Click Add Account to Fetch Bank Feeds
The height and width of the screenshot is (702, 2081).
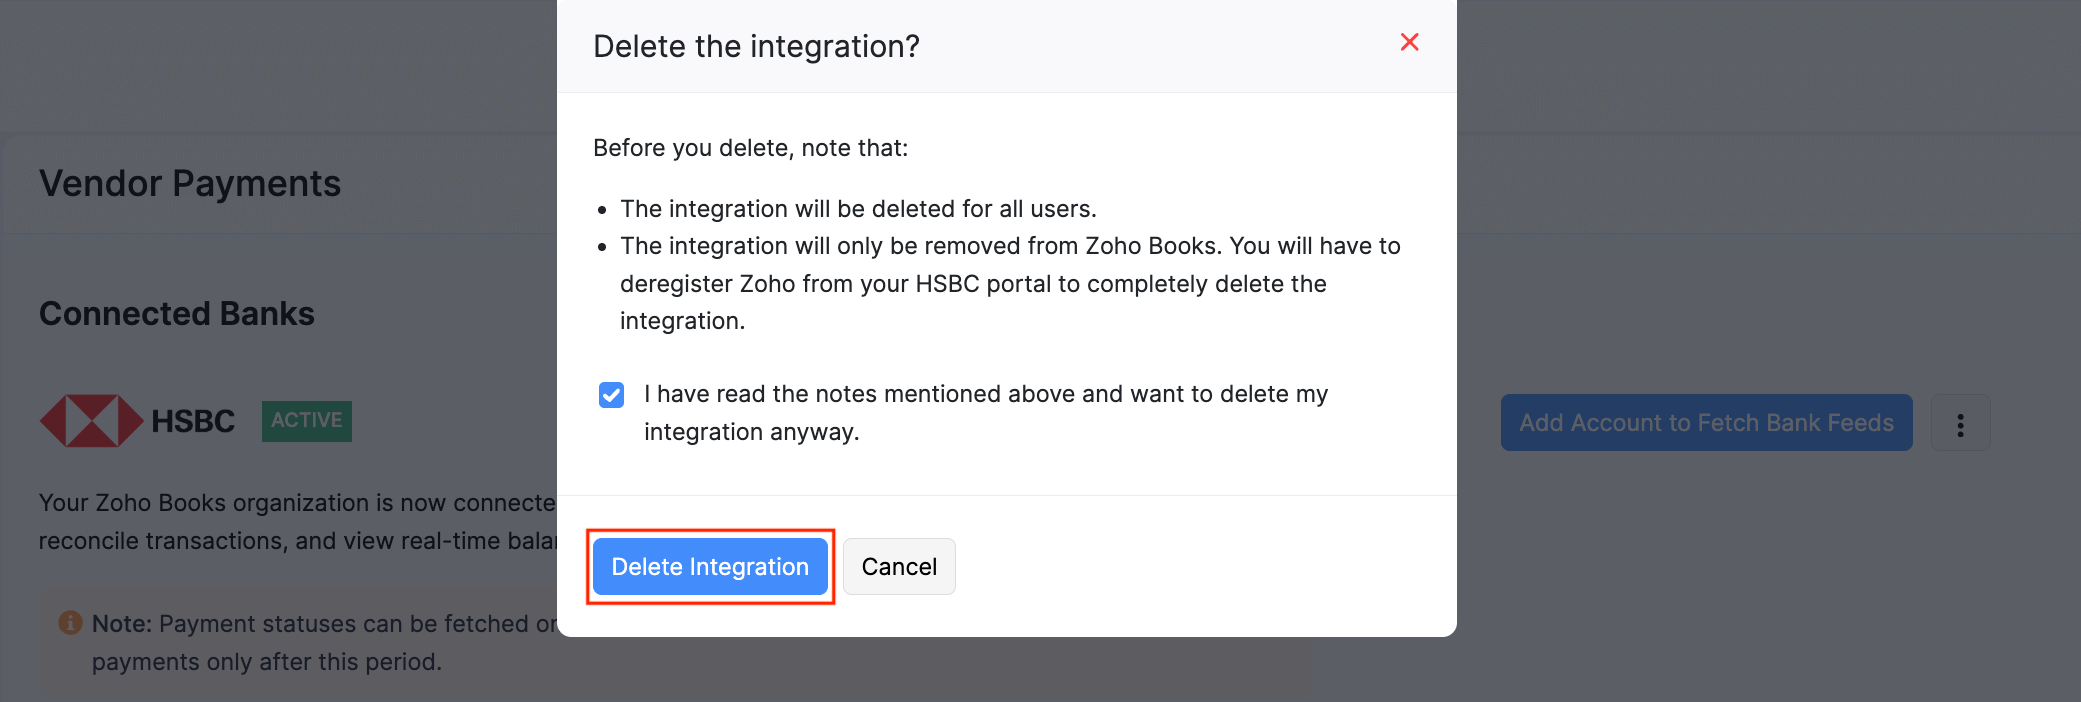coord(1706,423)
